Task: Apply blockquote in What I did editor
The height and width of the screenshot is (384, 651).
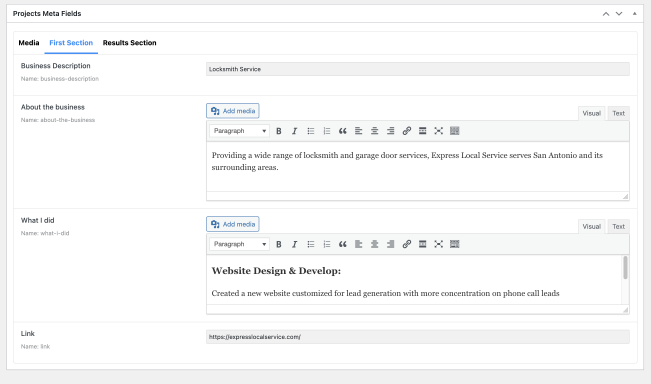Action: tap(343, 244)
